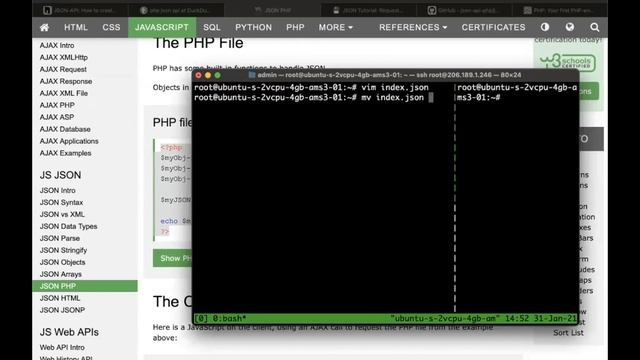Screen dimensions: 640x360
Task: Expand the MORE dropdown menu
Action: 336,27
